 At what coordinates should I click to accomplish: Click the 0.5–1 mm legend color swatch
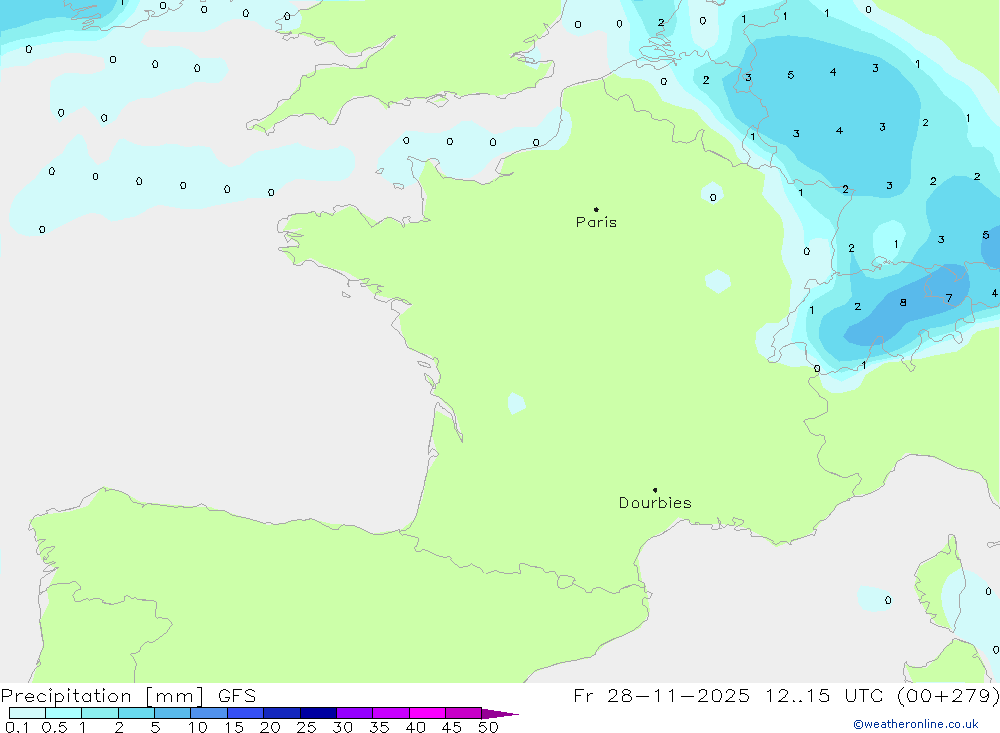[x=64, y=713]
